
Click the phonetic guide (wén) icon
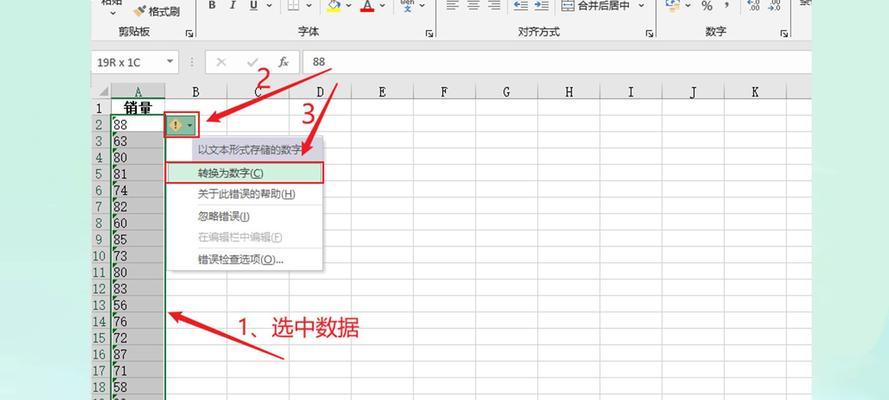pos(407,6)
